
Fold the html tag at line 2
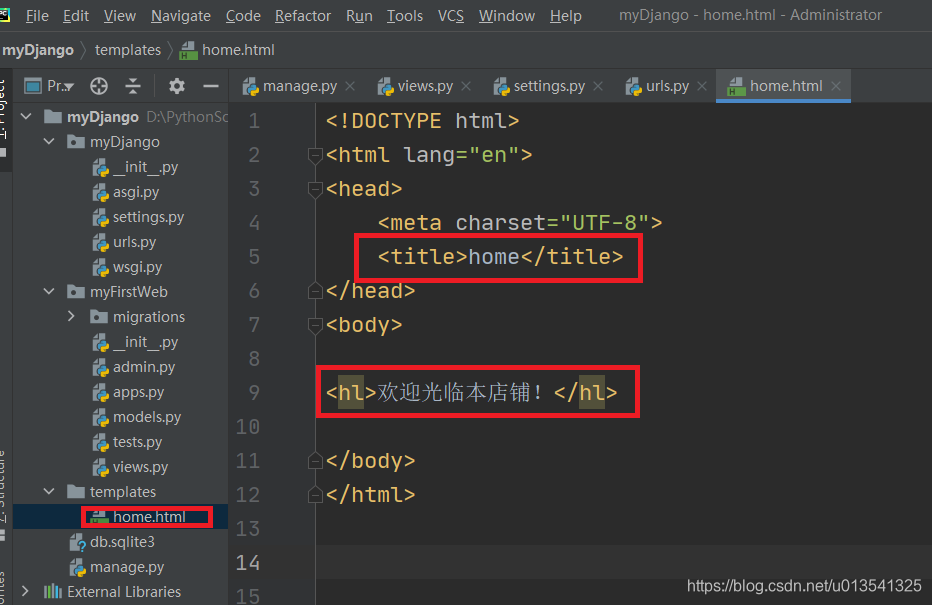(315, 155)
